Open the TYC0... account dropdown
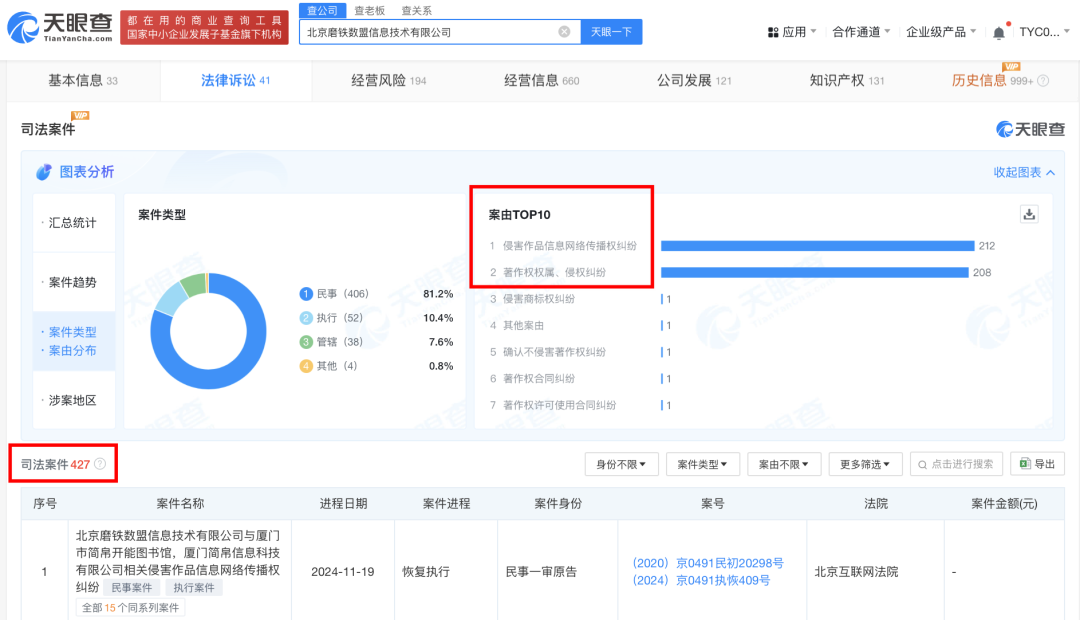Viewport: 1080px width, 620px height. pyautogui.click(x=1044, y=32)
